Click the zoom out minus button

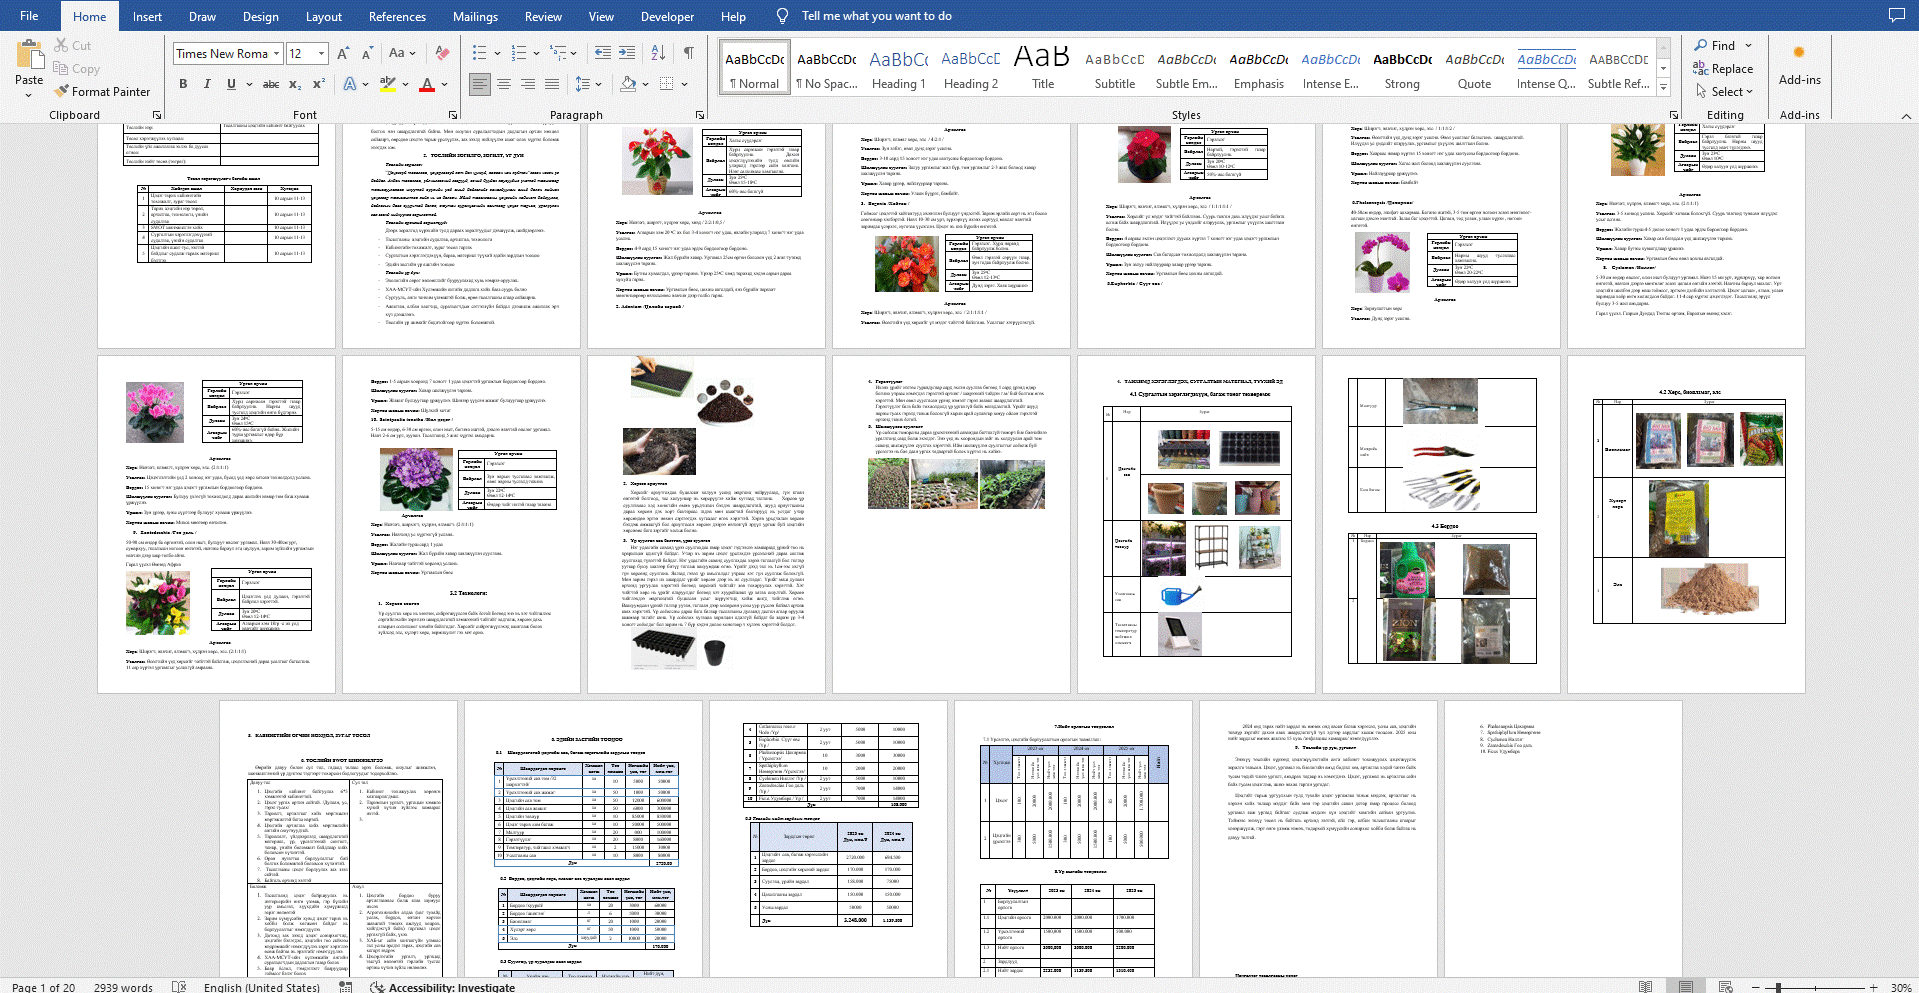tap(1758, 987)
